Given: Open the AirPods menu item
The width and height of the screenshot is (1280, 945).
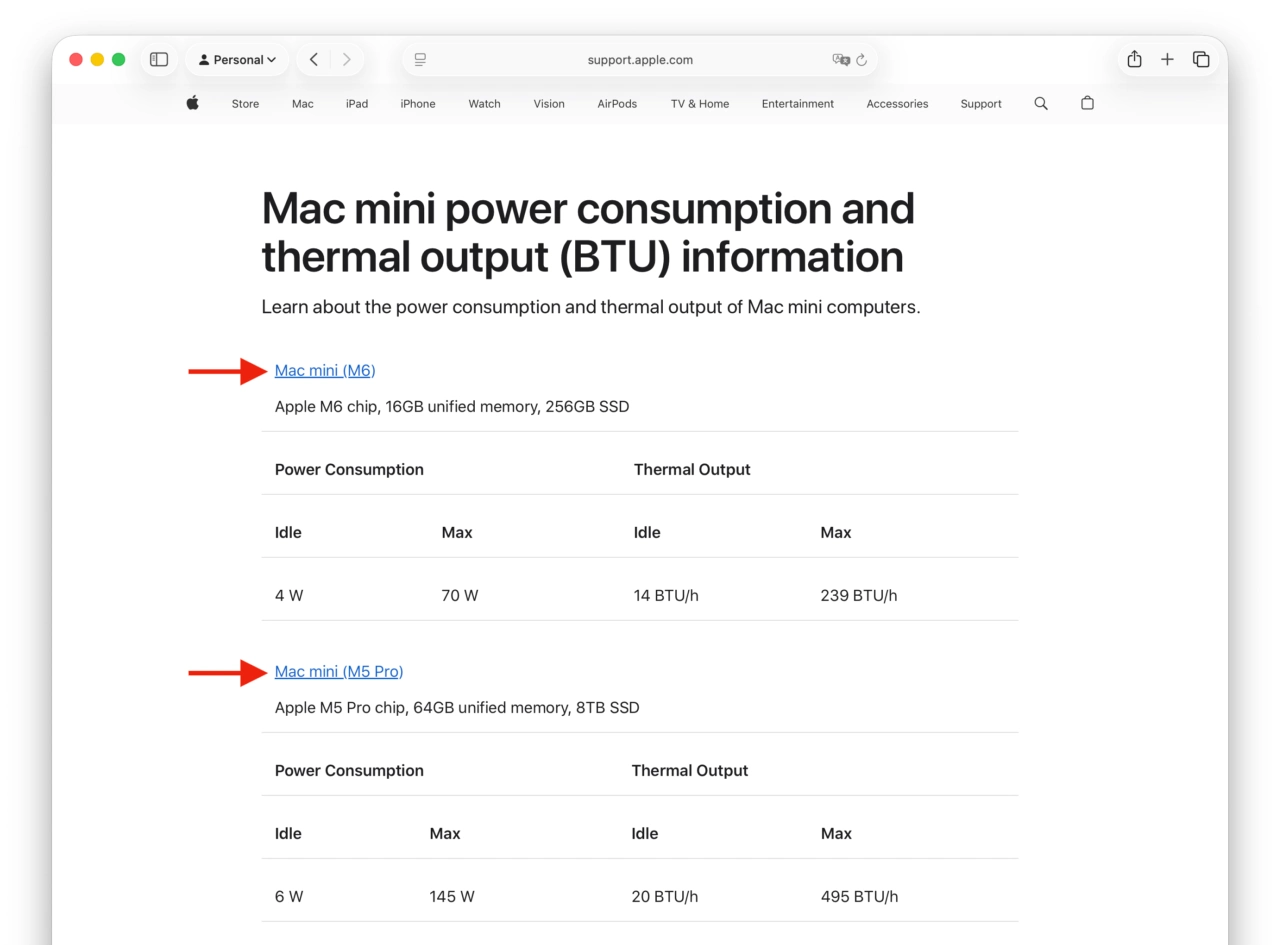Looking at the screenshot, I should pyautogui.click(x=617, y=104).
